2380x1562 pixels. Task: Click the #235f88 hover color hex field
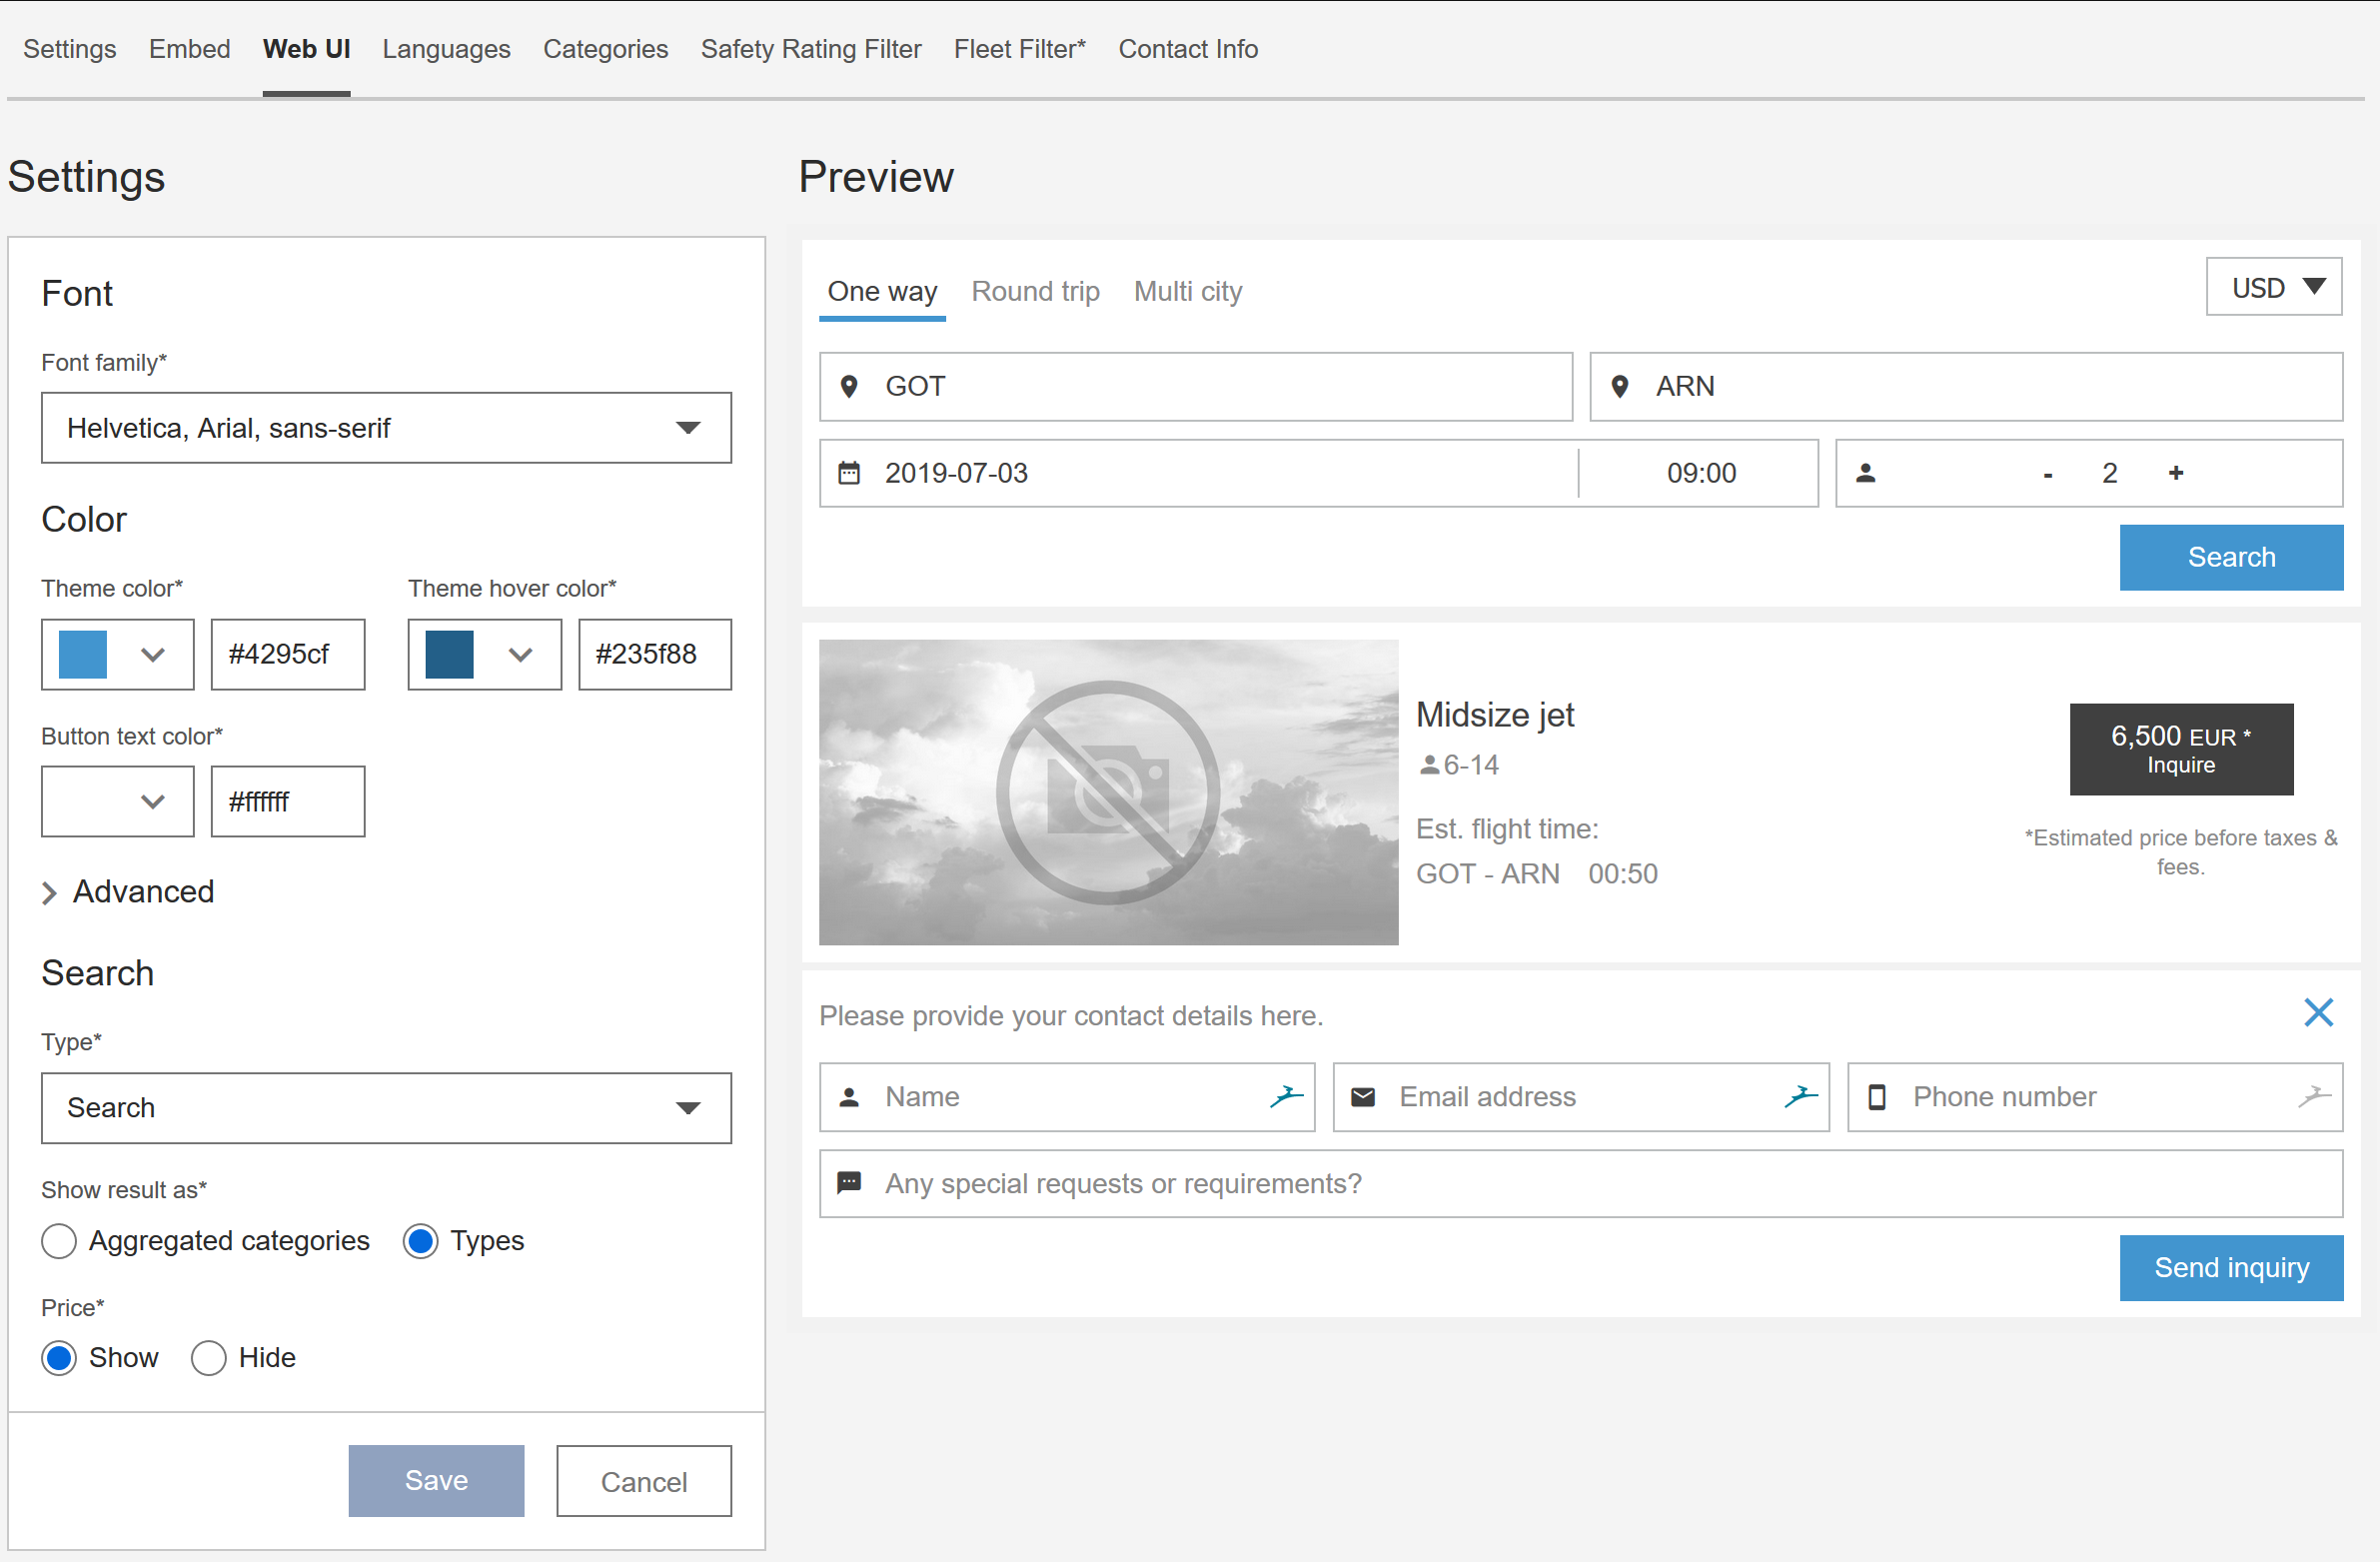pyautogui.click(x=655, y=655)
